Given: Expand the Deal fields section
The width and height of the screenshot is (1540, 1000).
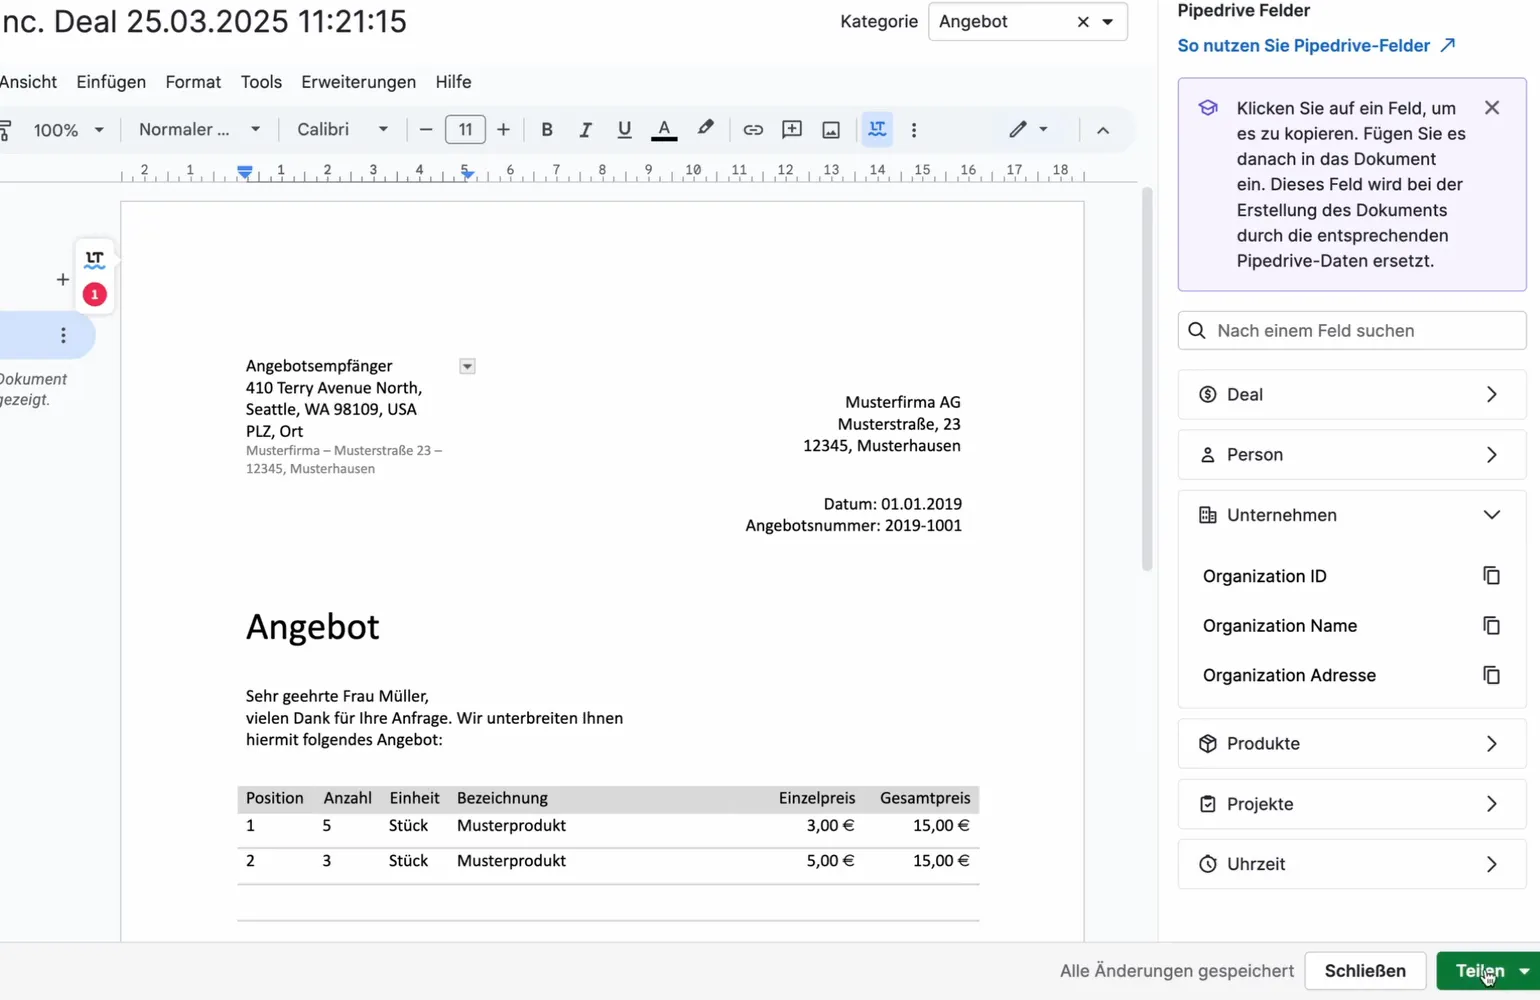Looking at the screenshot, I should [x=1352, y=394].
